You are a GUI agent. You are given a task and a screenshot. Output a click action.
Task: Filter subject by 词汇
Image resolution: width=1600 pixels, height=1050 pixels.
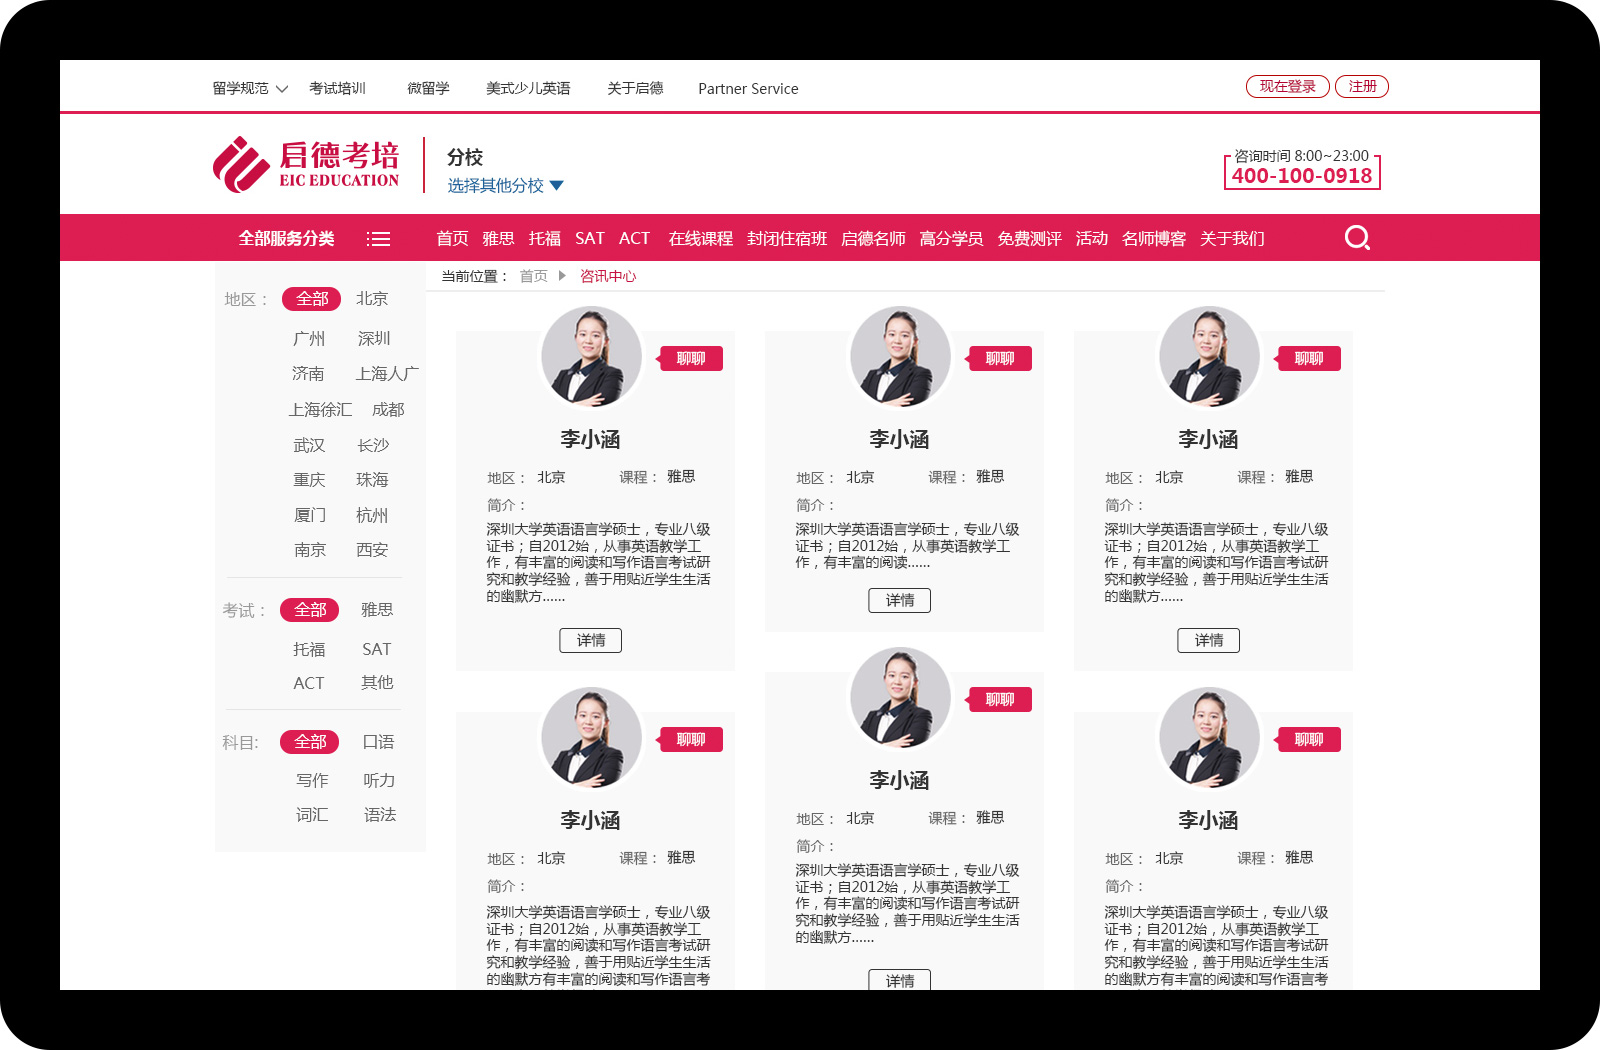pyautogui.click(x=312, y=815)
